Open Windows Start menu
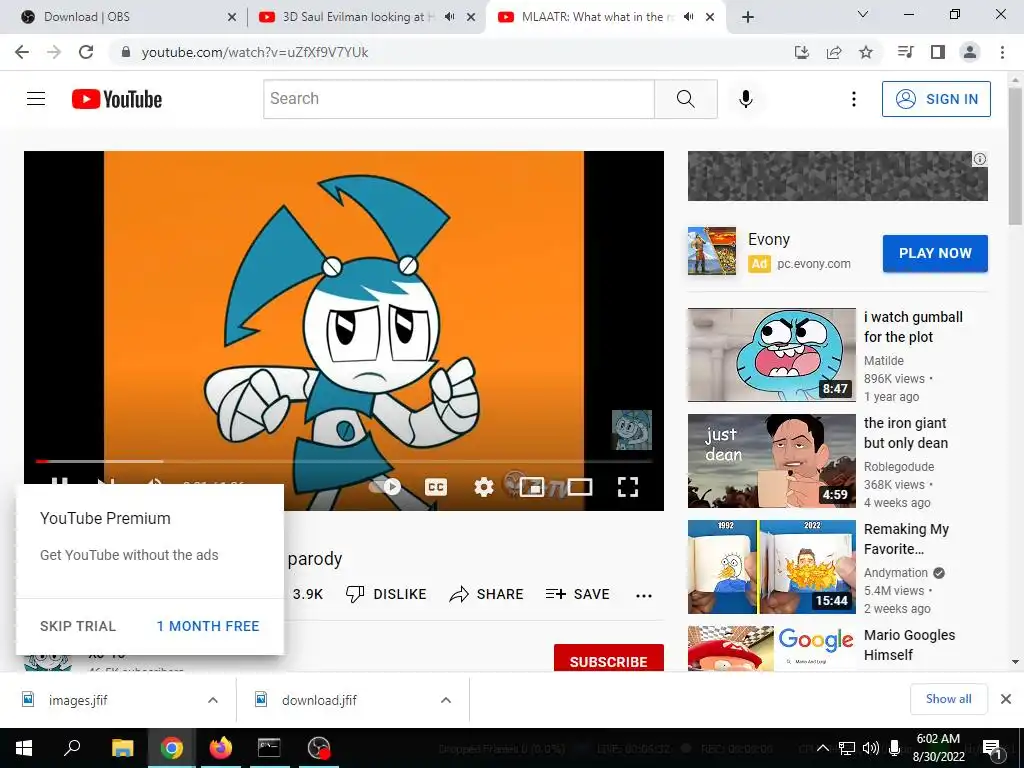Viewport: 1024px width, 768px height. [x=24, y=748]
